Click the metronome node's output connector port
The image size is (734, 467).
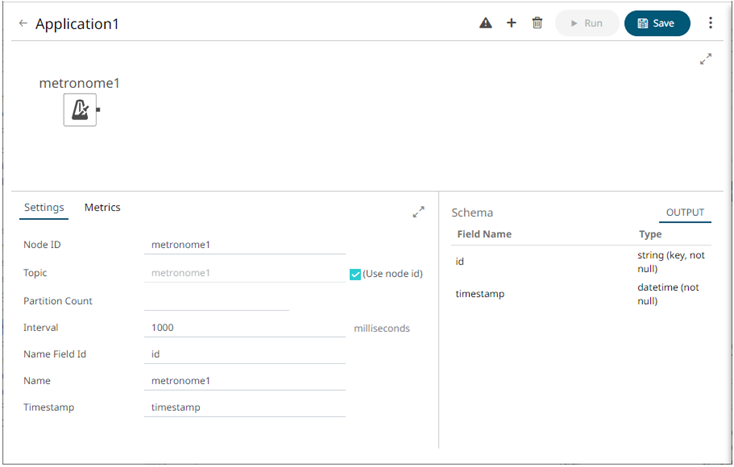coord(98,110)
